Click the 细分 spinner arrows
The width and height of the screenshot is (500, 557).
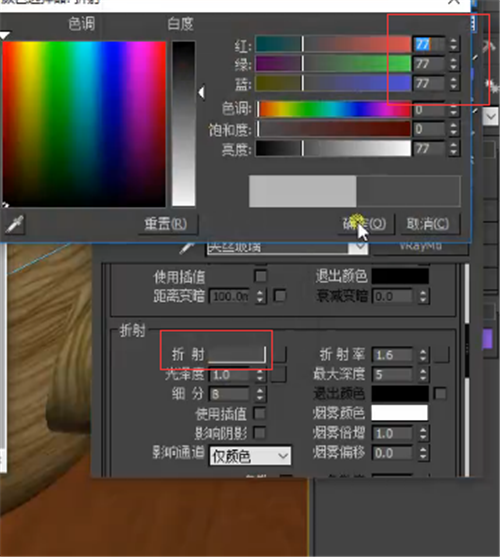tap(260, 394)
